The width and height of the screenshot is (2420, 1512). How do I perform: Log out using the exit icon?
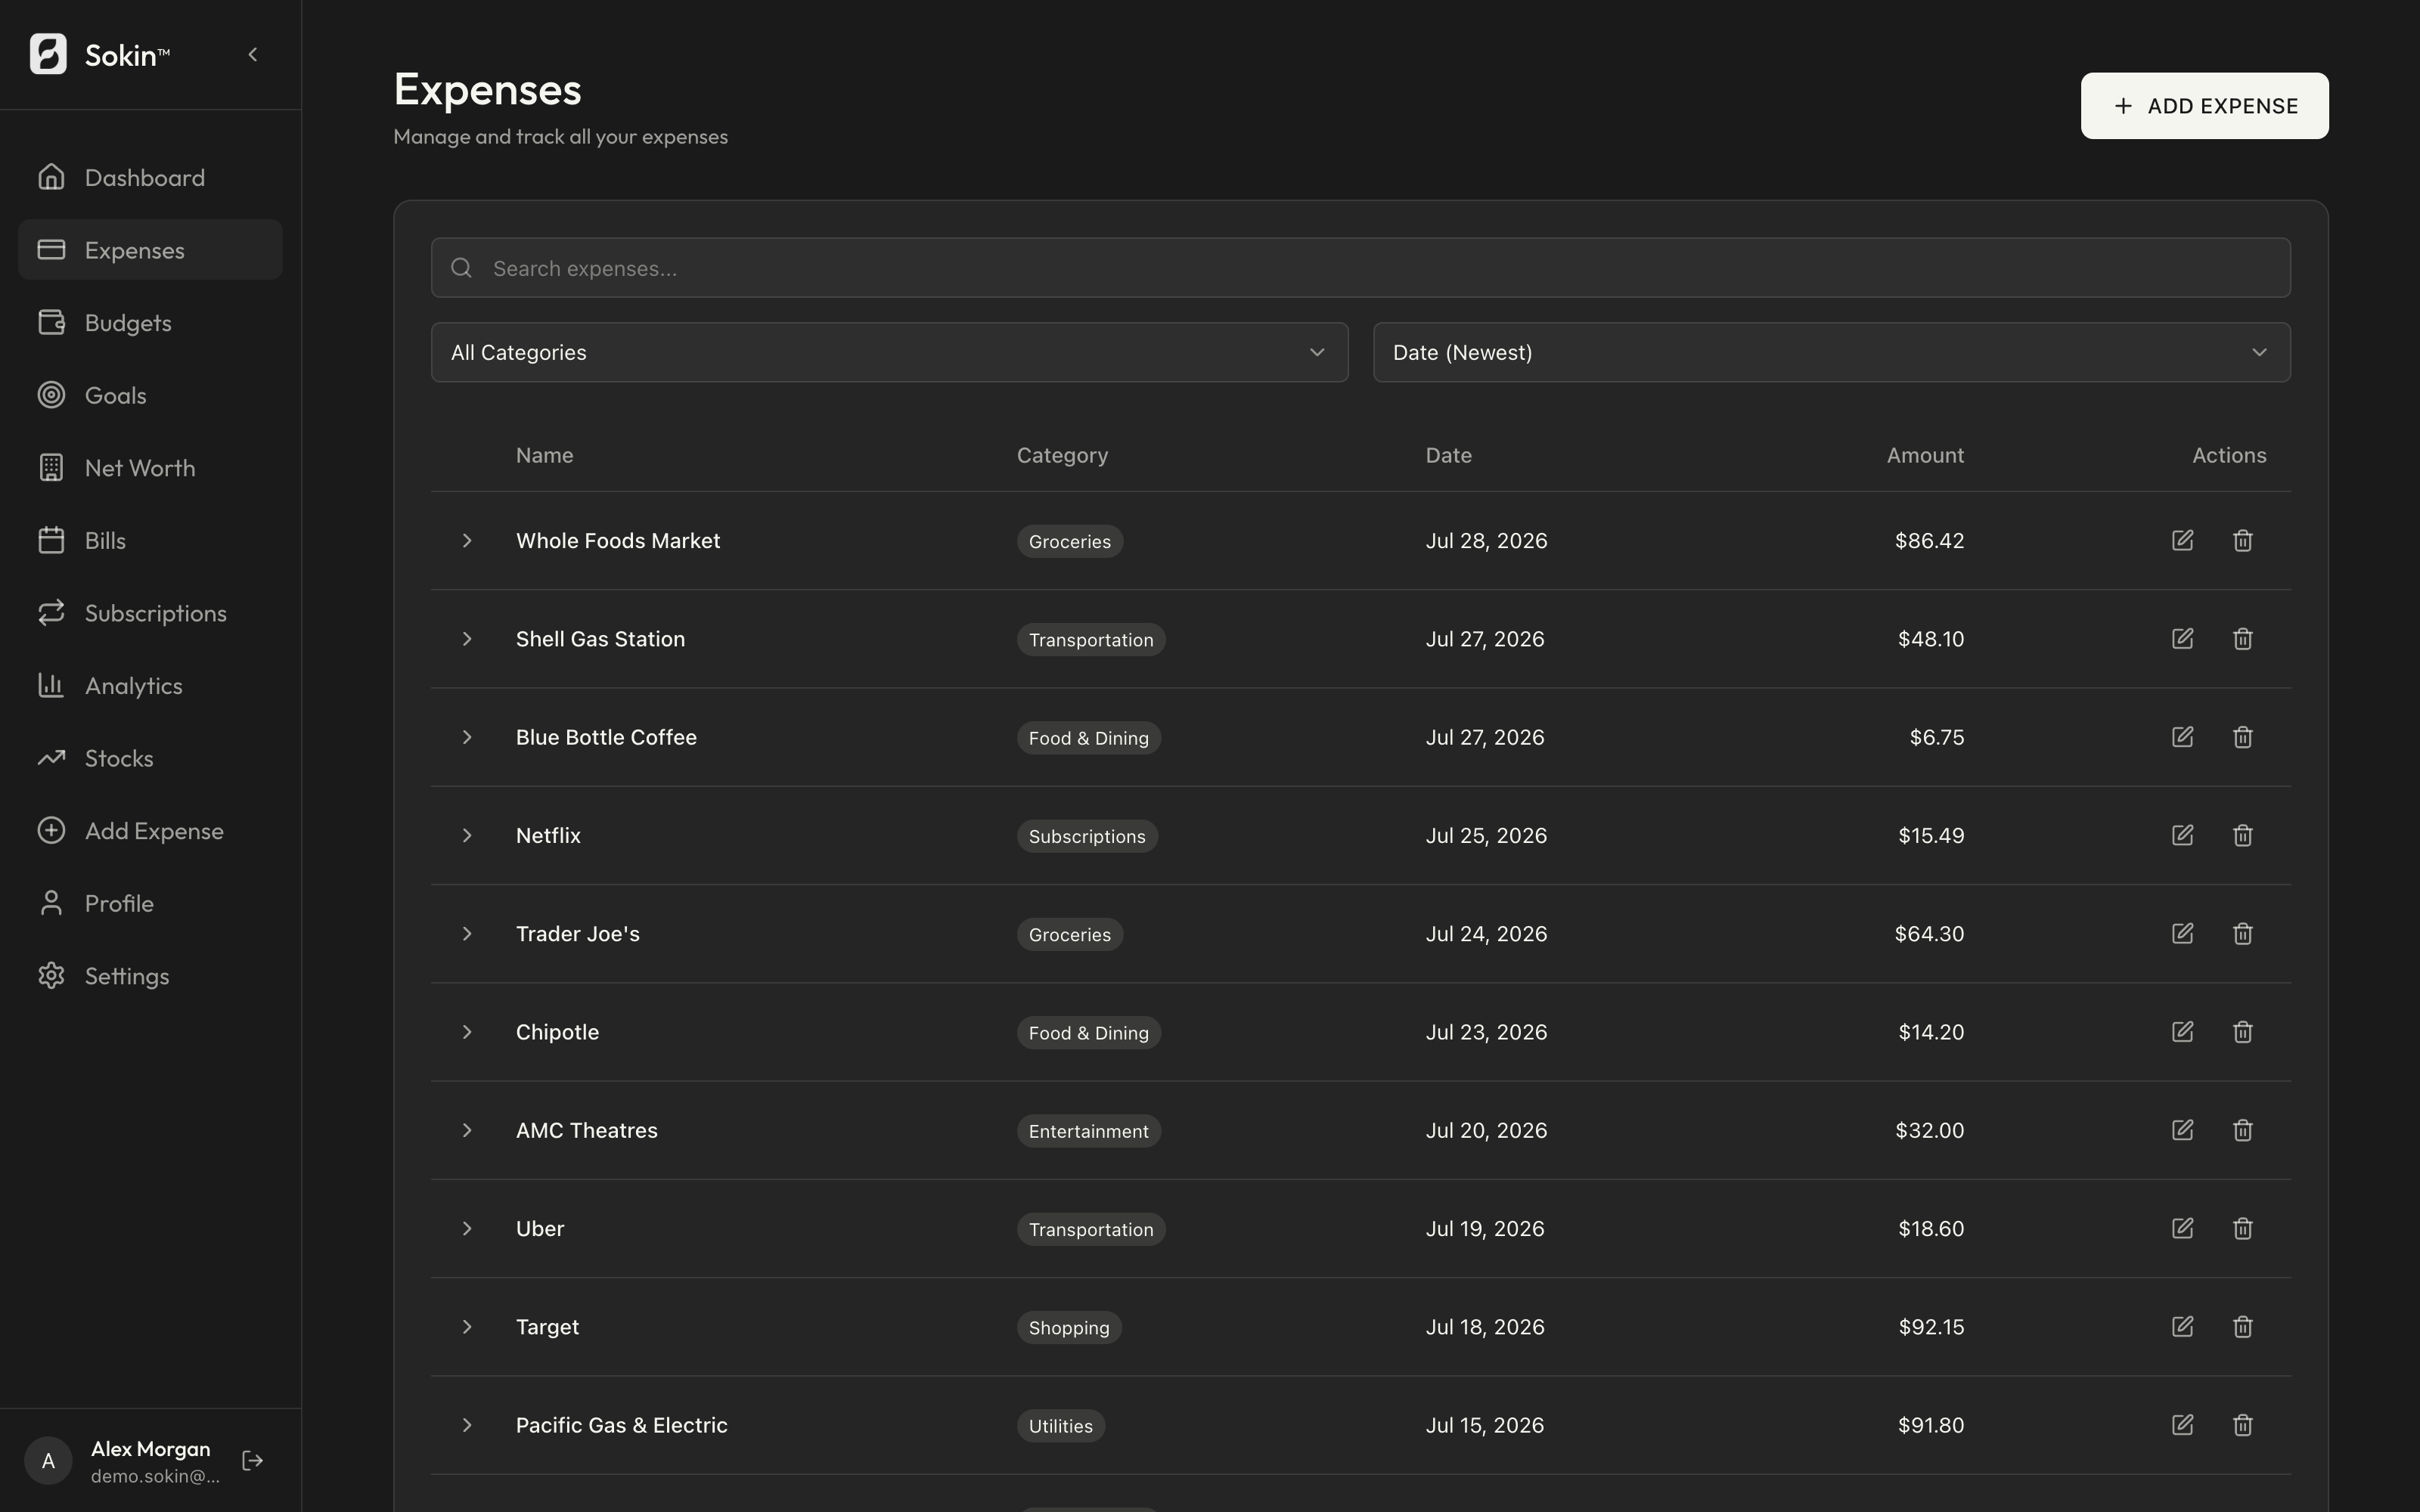253,1461
